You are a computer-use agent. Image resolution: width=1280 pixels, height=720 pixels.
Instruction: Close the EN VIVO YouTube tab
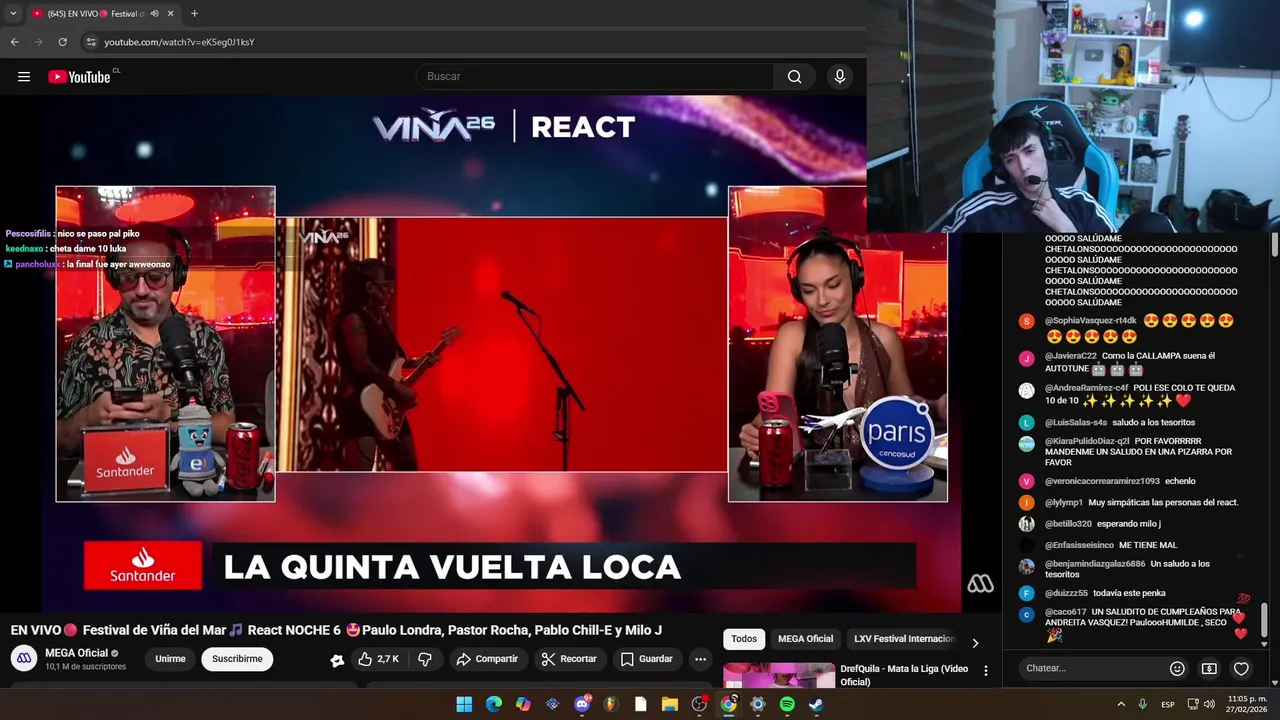click(x=170, y=14)
